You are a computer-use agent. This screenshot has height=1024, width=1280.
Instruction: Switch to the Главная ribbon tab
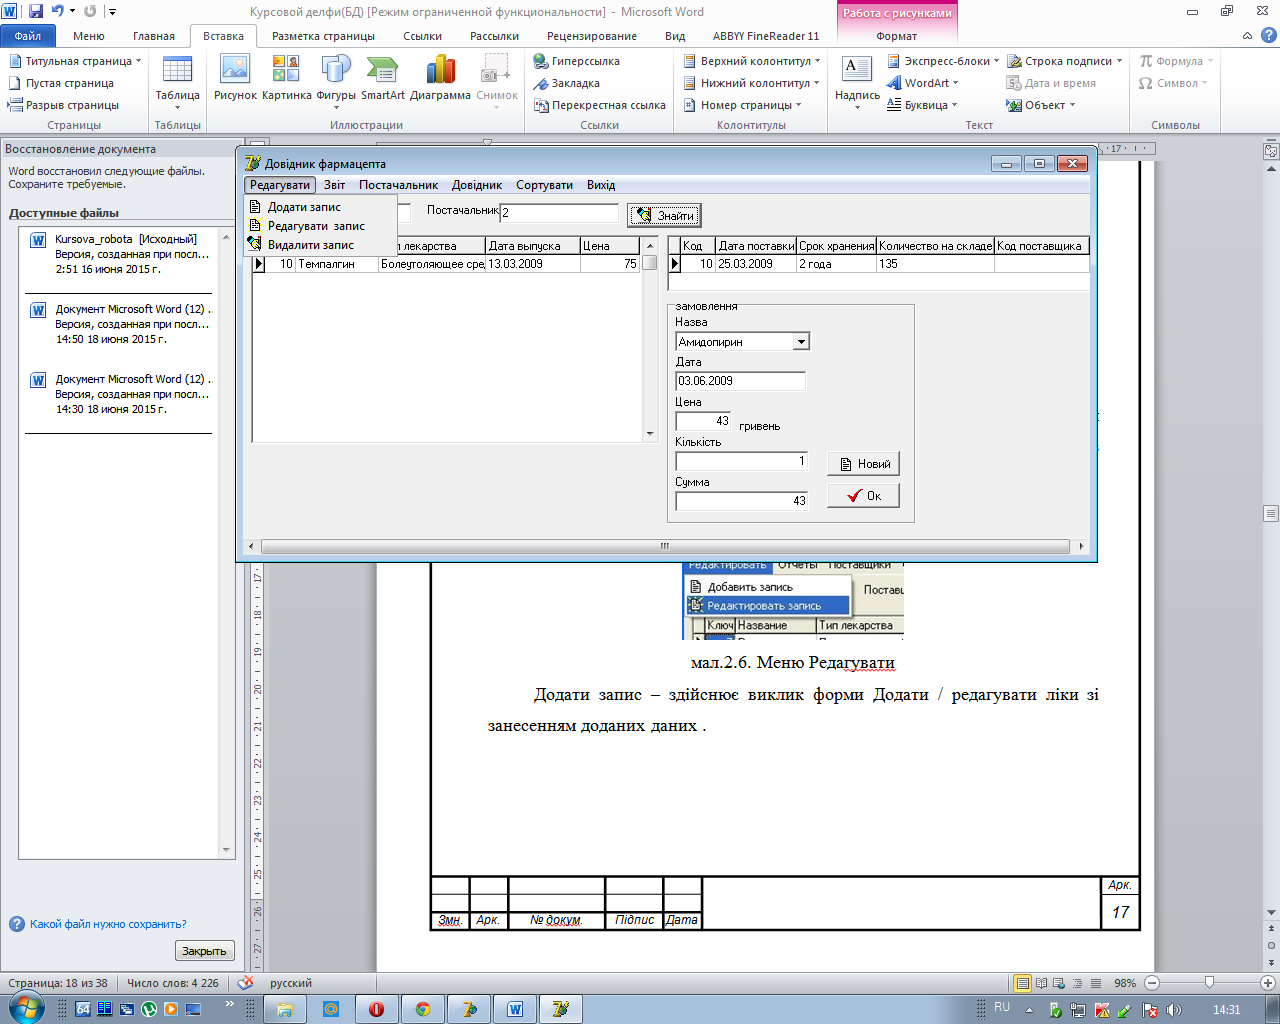tap(154, 36)
